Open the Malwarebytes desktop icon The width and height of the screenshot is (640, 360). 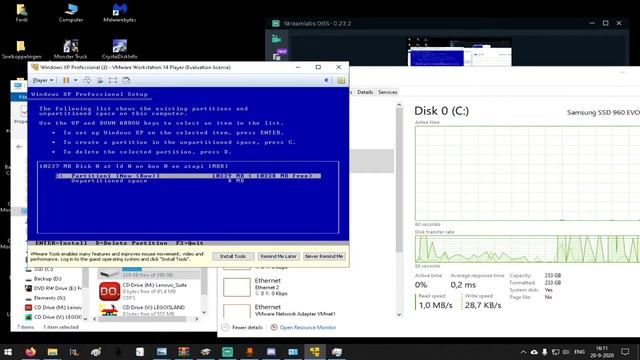[x=120, y=12]
